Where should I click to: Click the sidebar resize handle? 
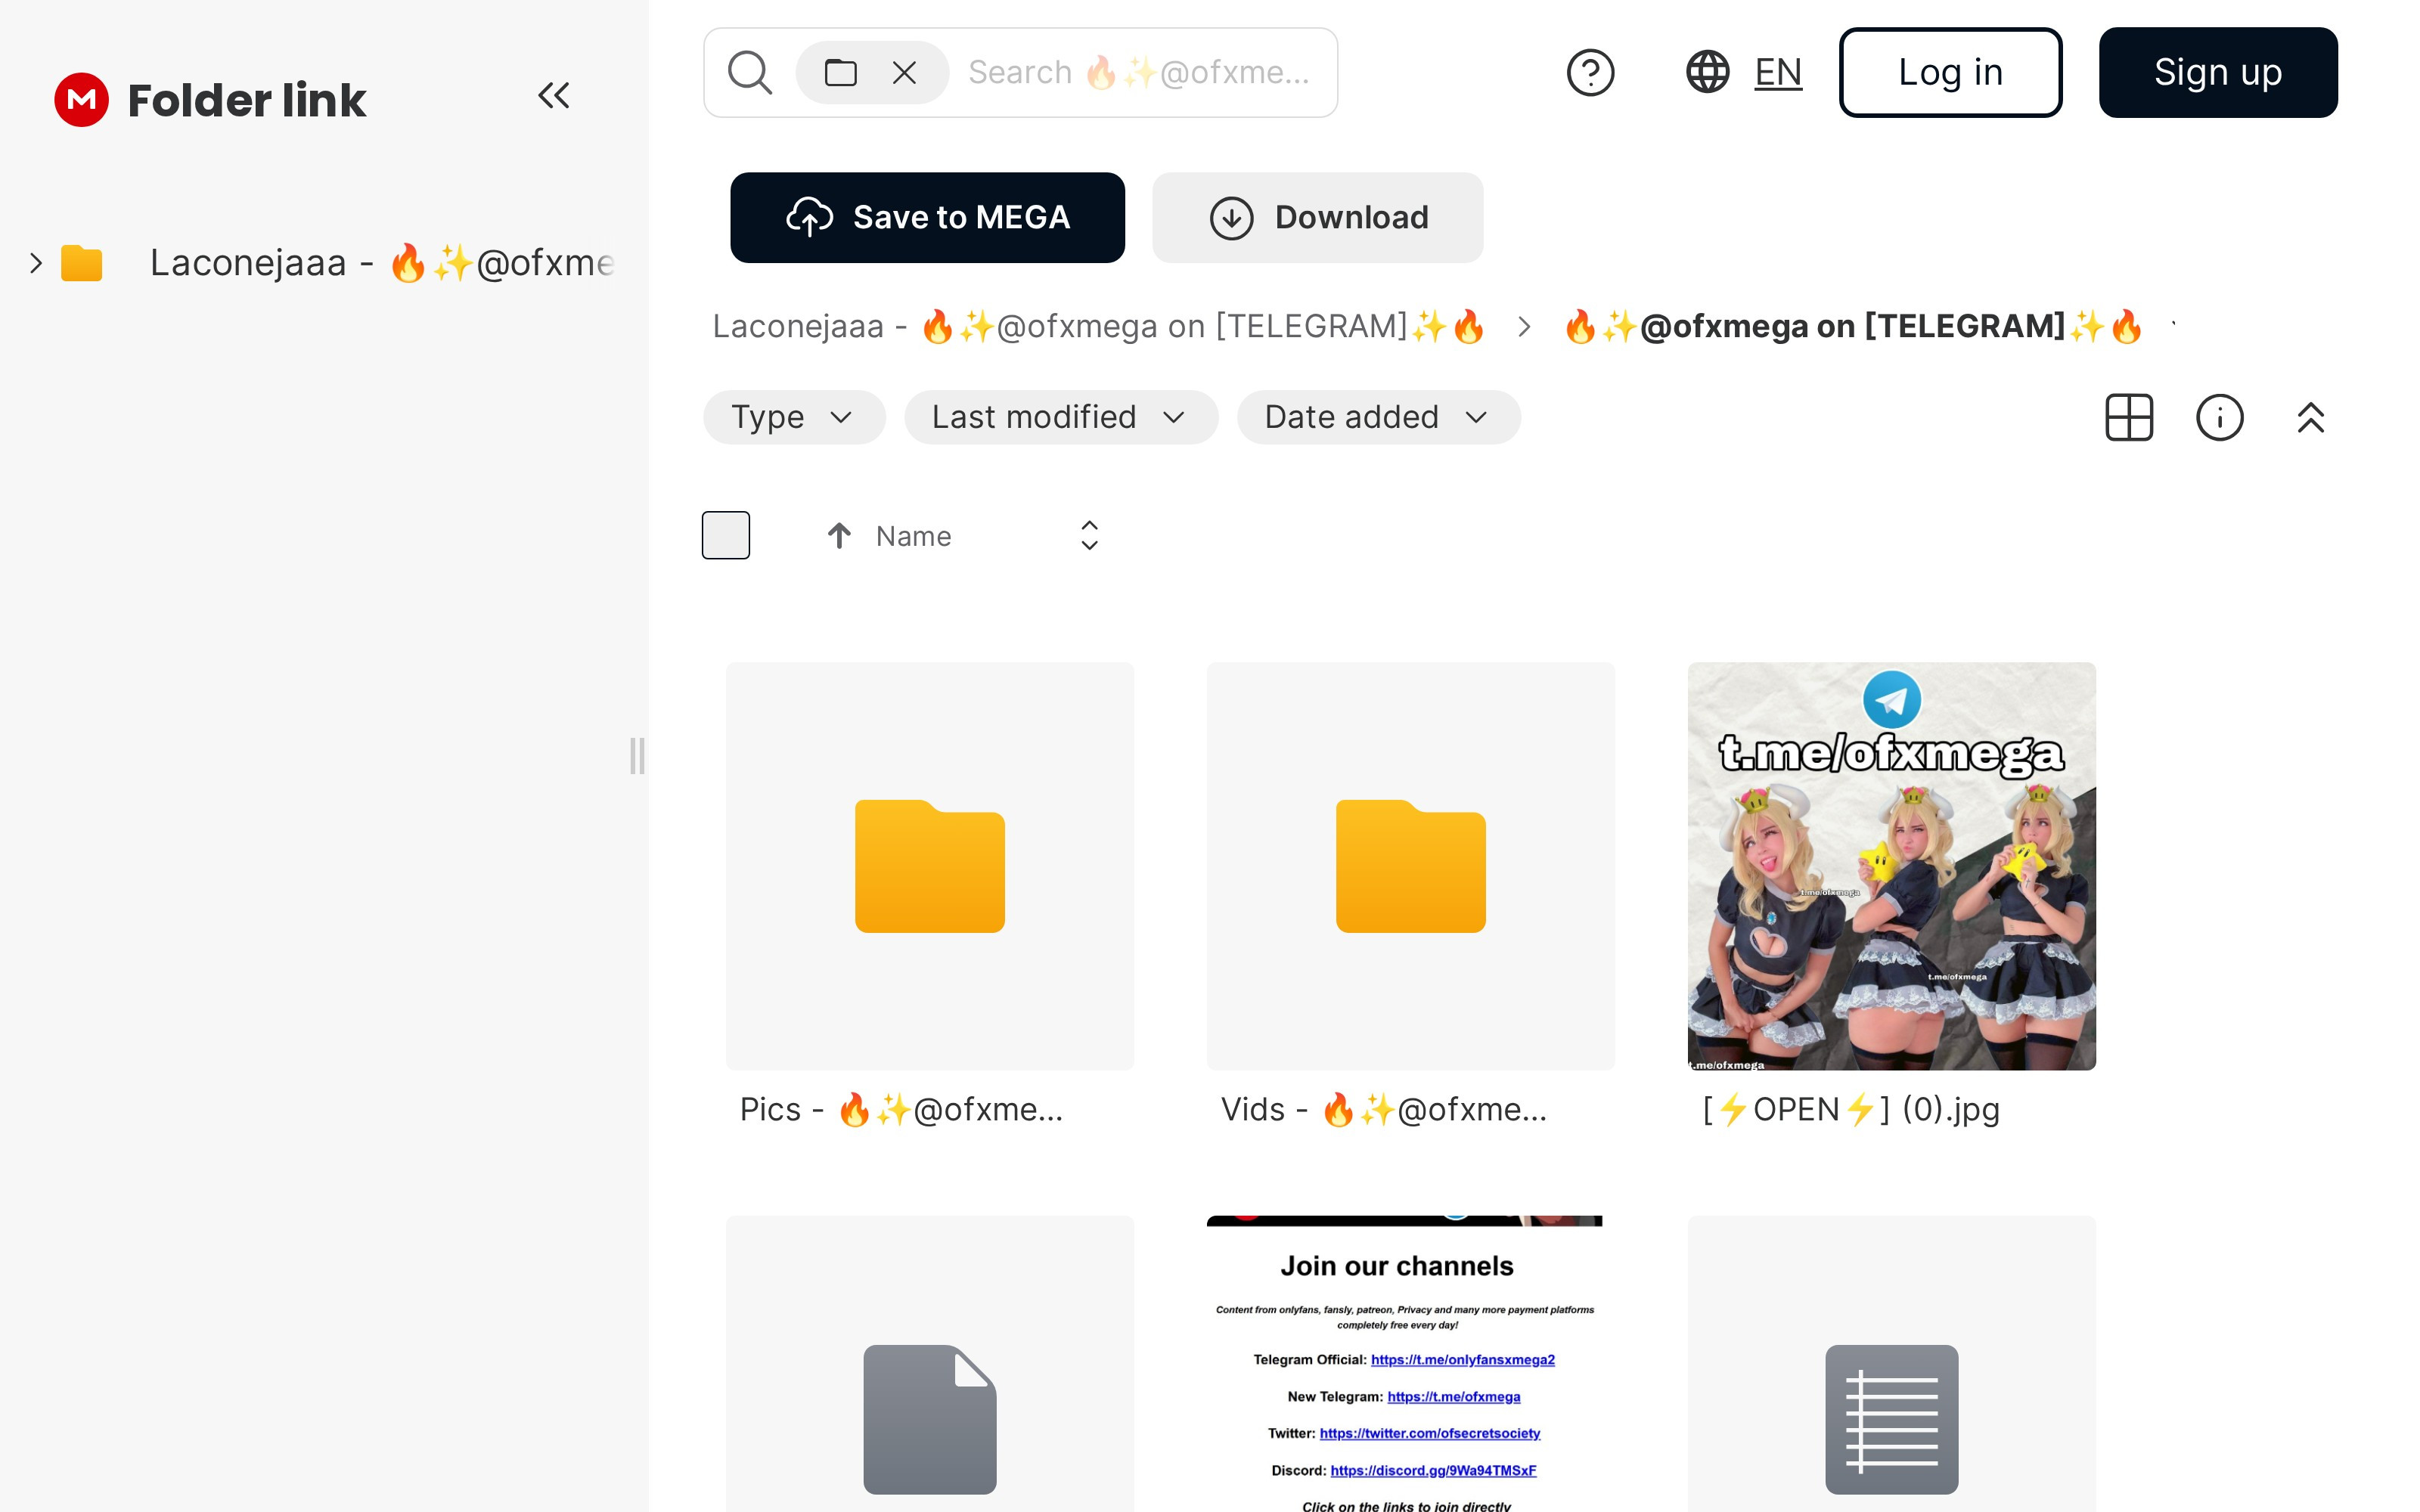[x=637, y=756]
